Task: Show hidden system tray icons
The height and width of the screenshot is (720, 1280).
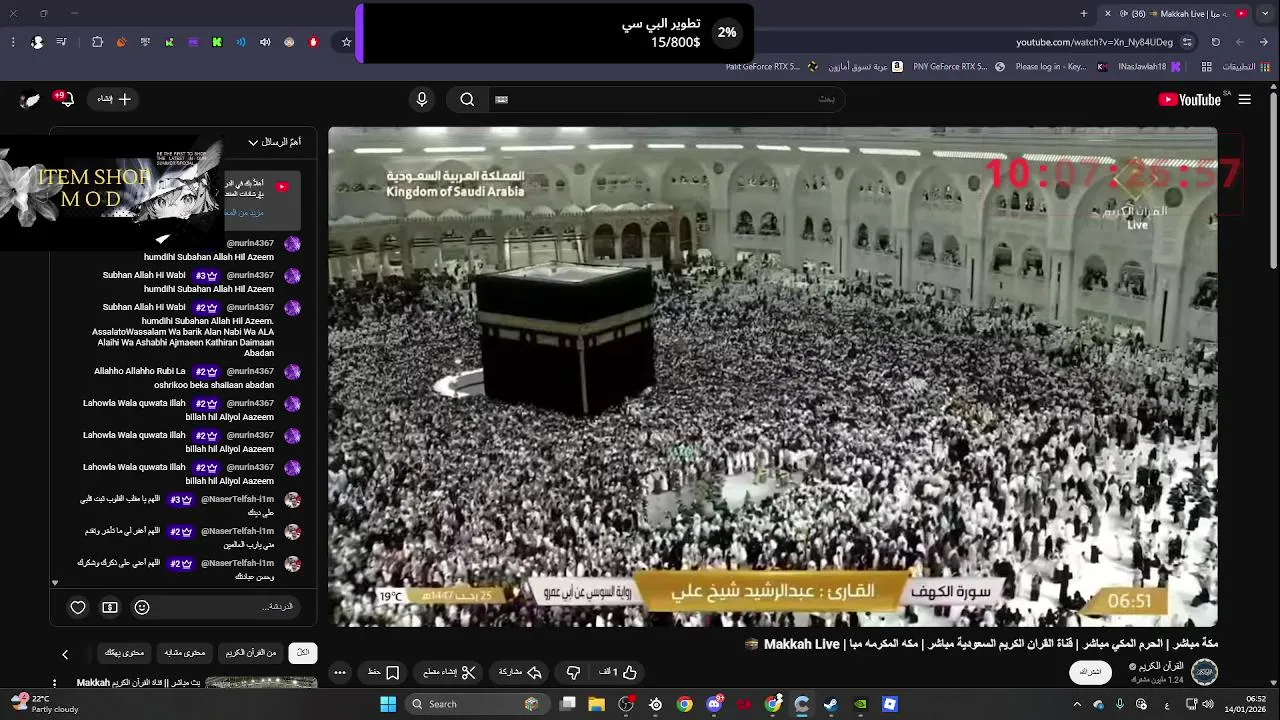Action: point(1077,704)
